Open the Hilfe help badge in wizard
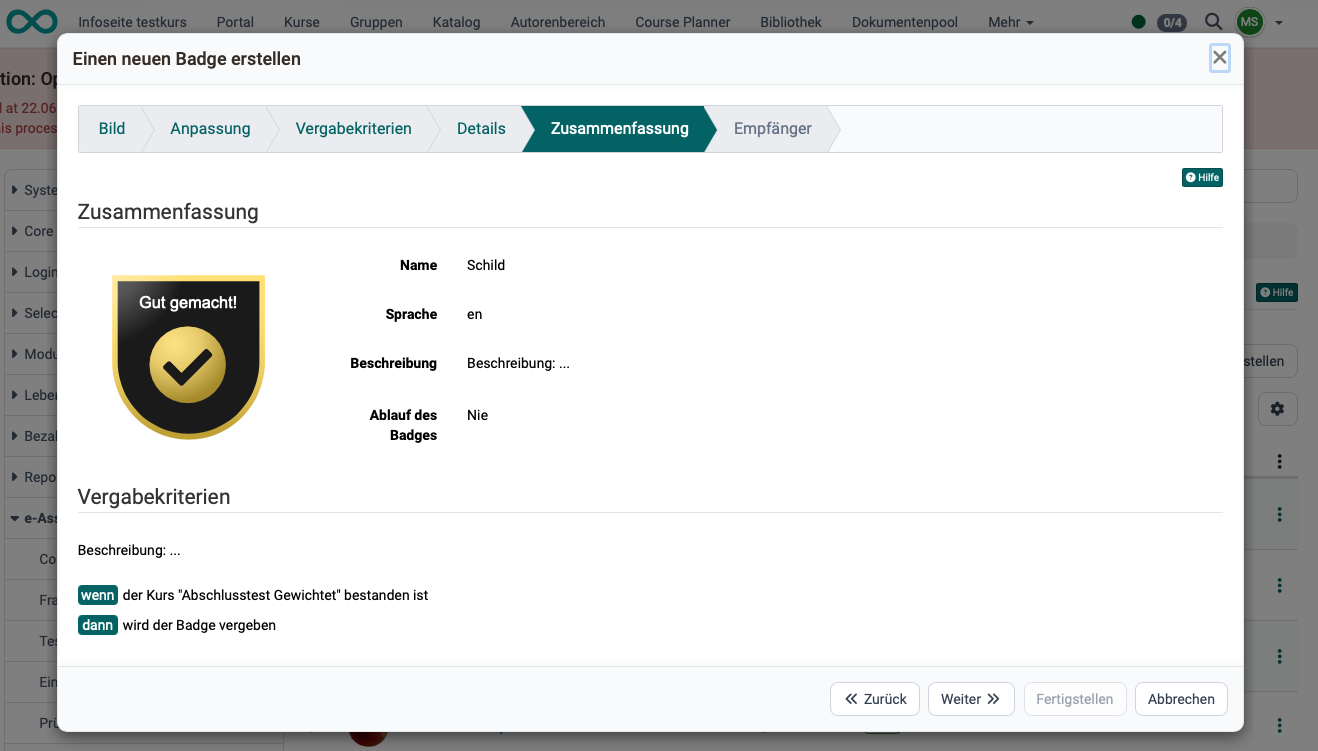The width and height of the screenshot is (1318, 751). [1202, 177]
